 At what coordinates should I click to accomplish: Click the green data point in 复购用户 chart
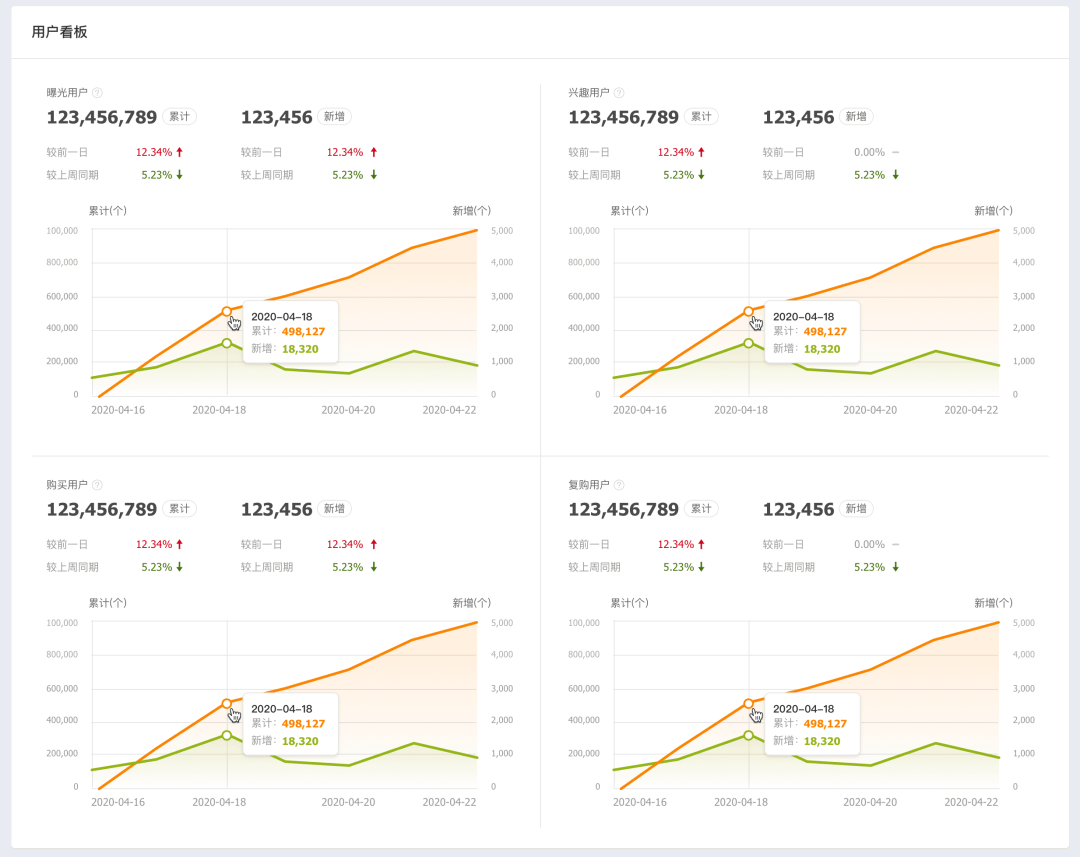[749, 735]
